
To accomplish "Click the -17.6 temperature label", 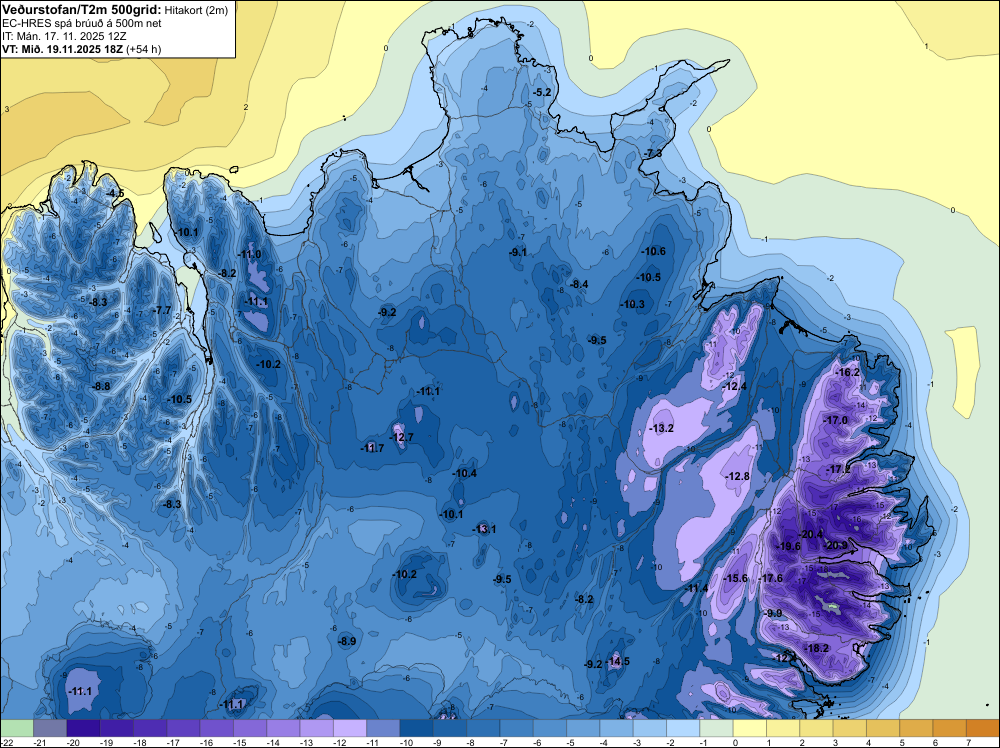I will click(772, 578).
